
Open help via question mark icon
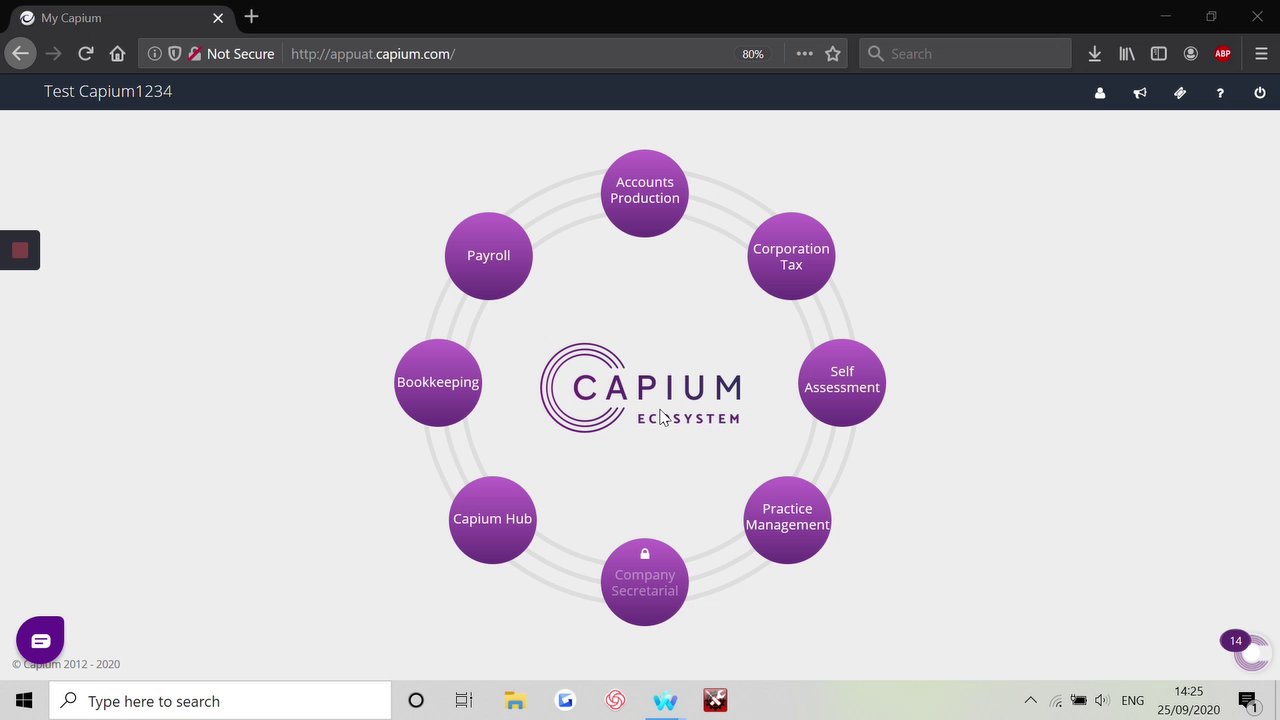click(x=1220, y=93)
